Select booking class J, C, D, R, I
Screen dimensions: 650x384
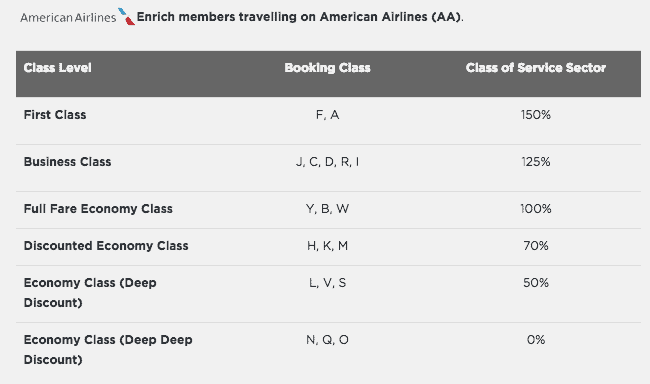coord(327,162)
